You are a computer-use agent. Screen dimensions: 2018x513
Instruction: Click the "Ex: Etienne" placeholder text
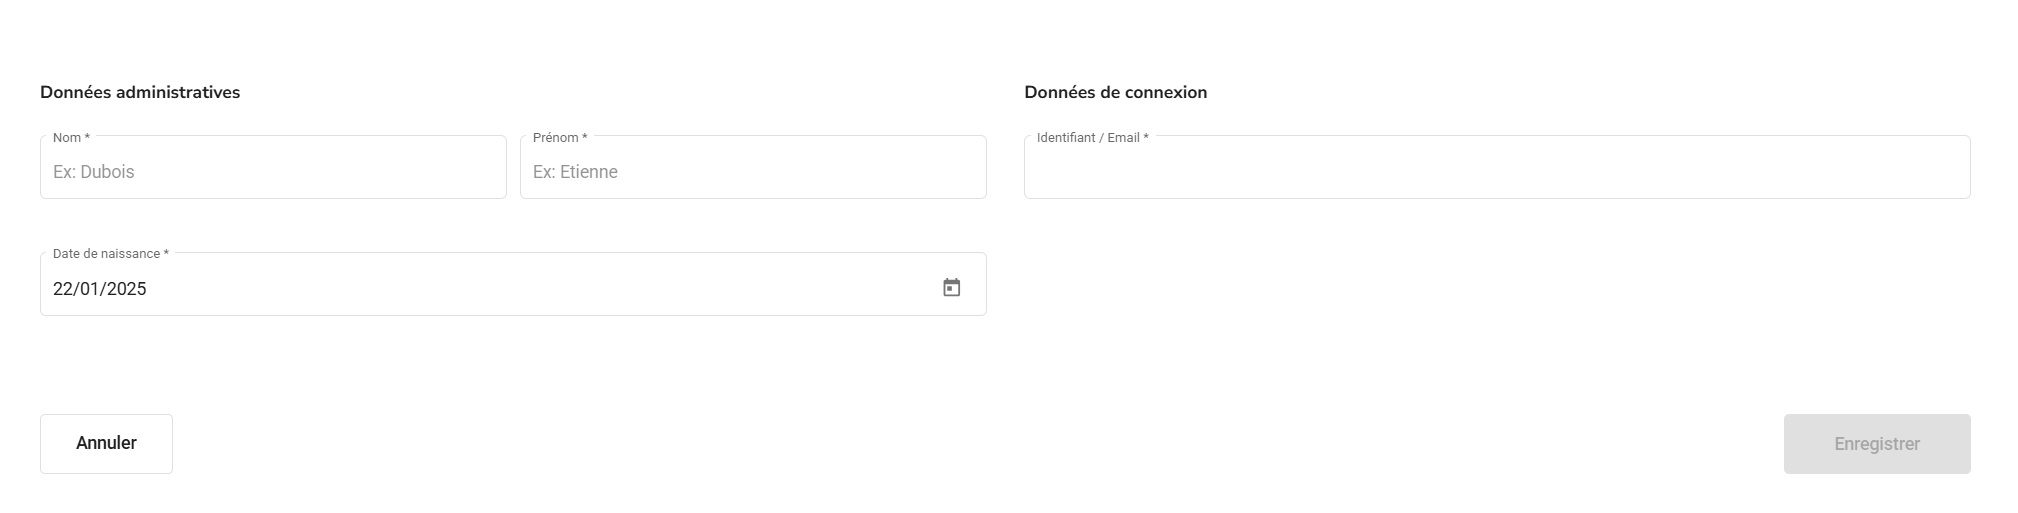(575, 172)
